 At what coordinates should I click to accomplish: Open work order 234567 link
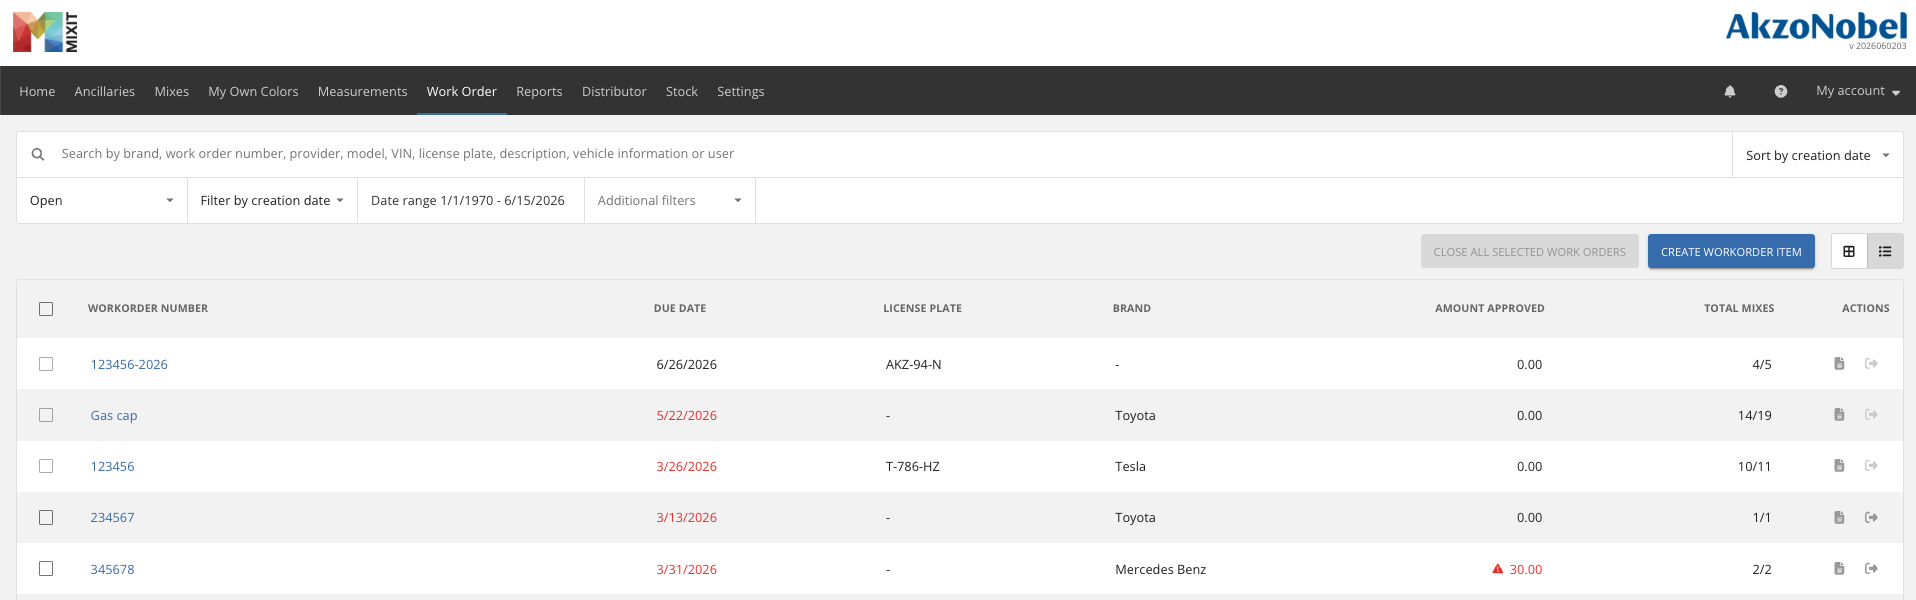tap(112, 517)
